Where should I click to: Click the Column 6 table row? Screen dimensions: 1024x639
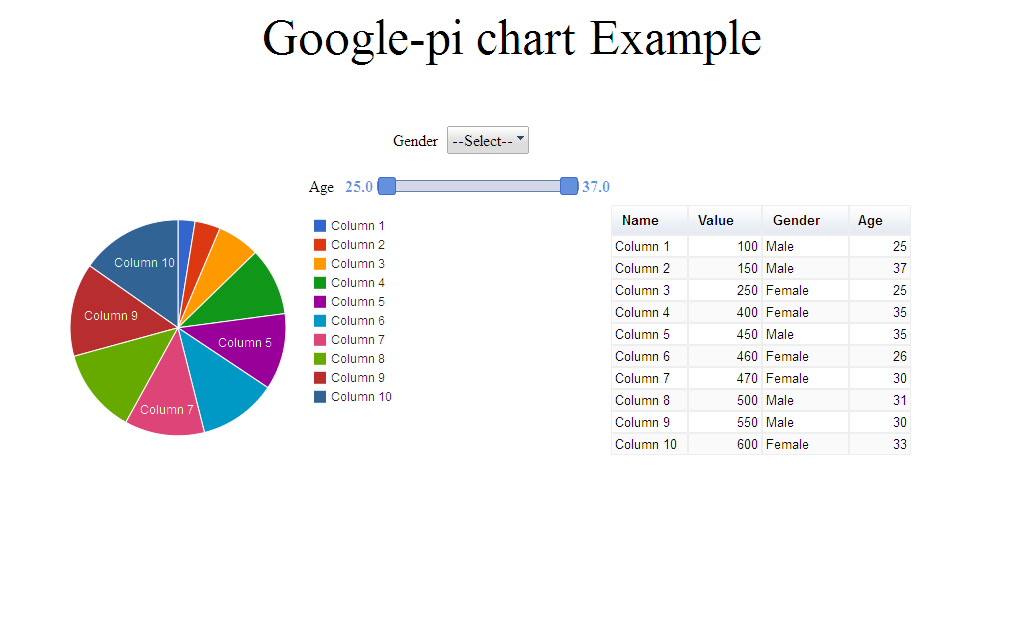pyautogui.click(x=761, y=357)
